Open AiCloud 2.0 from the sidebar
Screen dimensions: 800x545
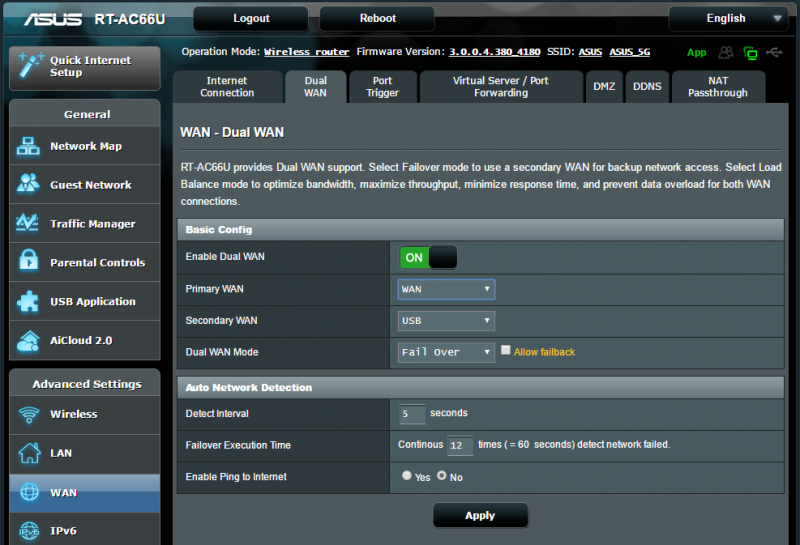85,340
